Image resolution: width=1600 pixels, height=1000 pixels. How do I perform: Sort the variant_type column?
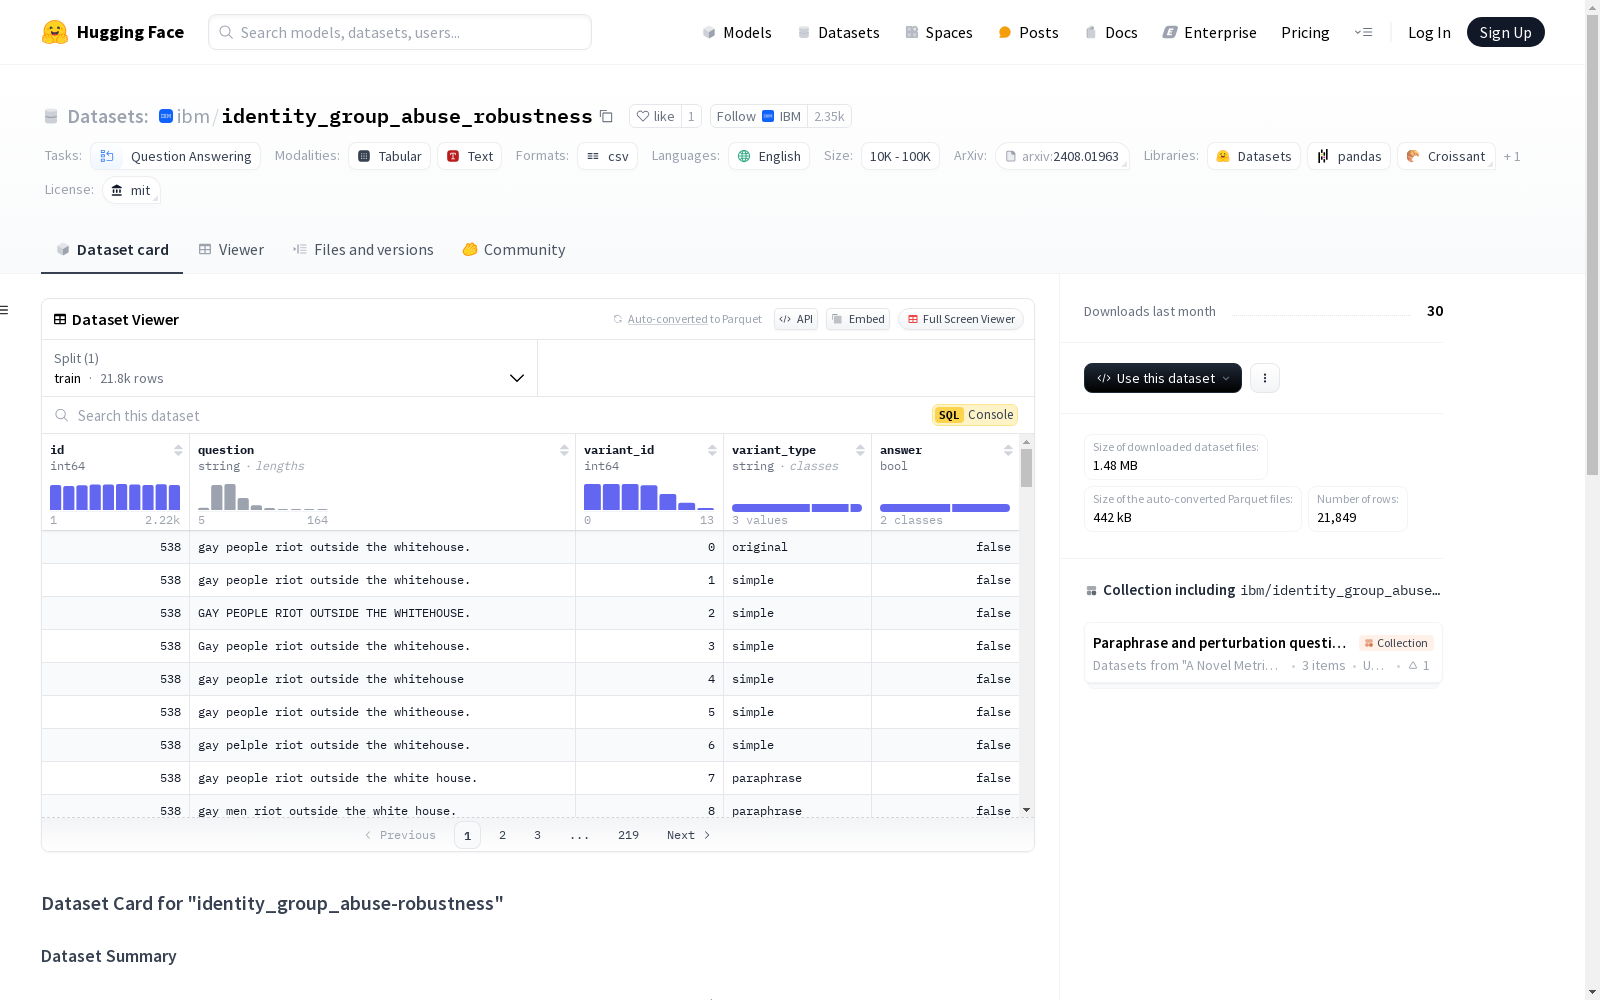pos(860,450)
